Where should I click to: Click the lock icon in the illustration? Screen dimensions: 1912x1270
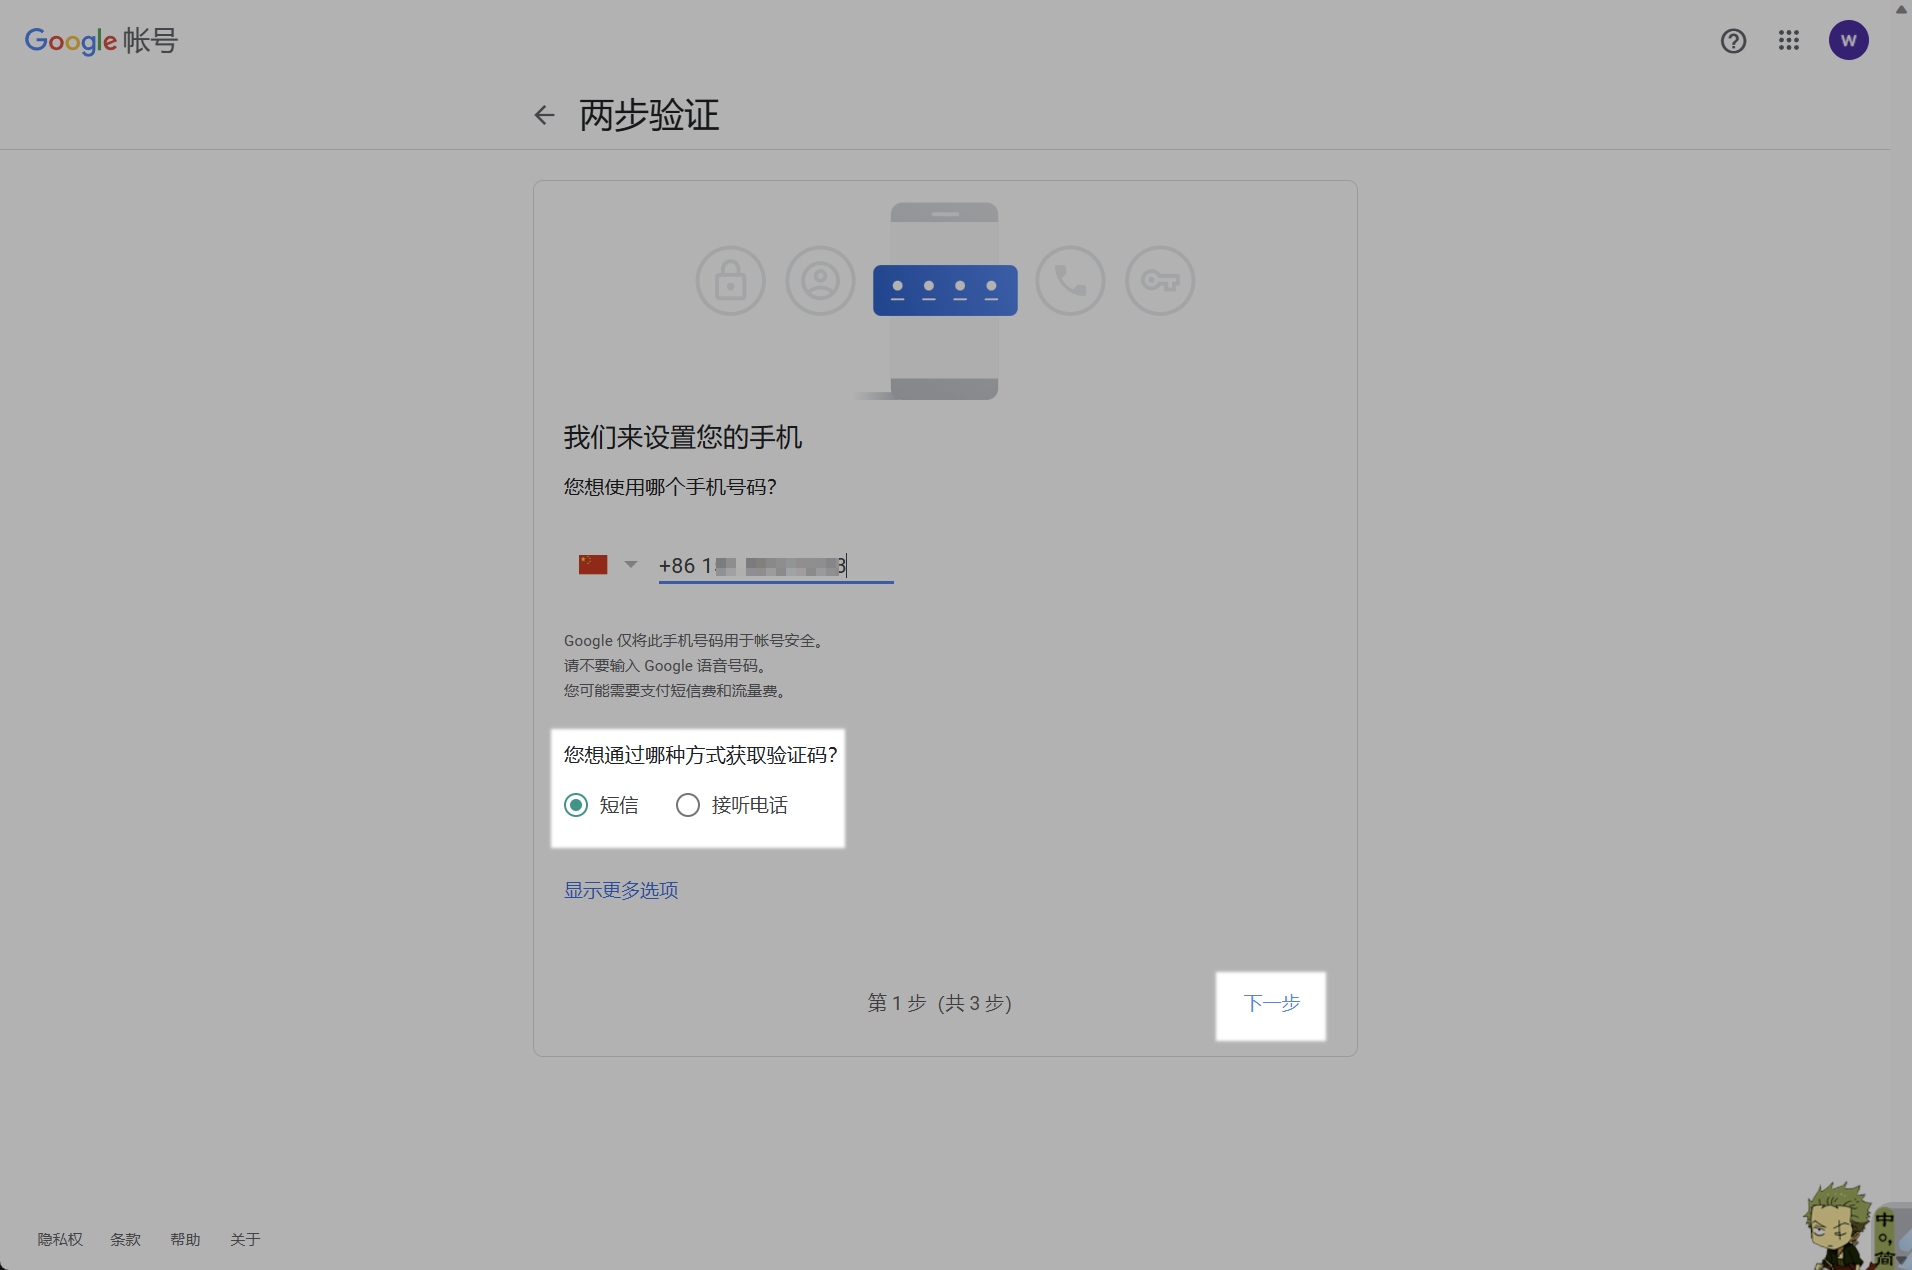[x=730, y=281]
